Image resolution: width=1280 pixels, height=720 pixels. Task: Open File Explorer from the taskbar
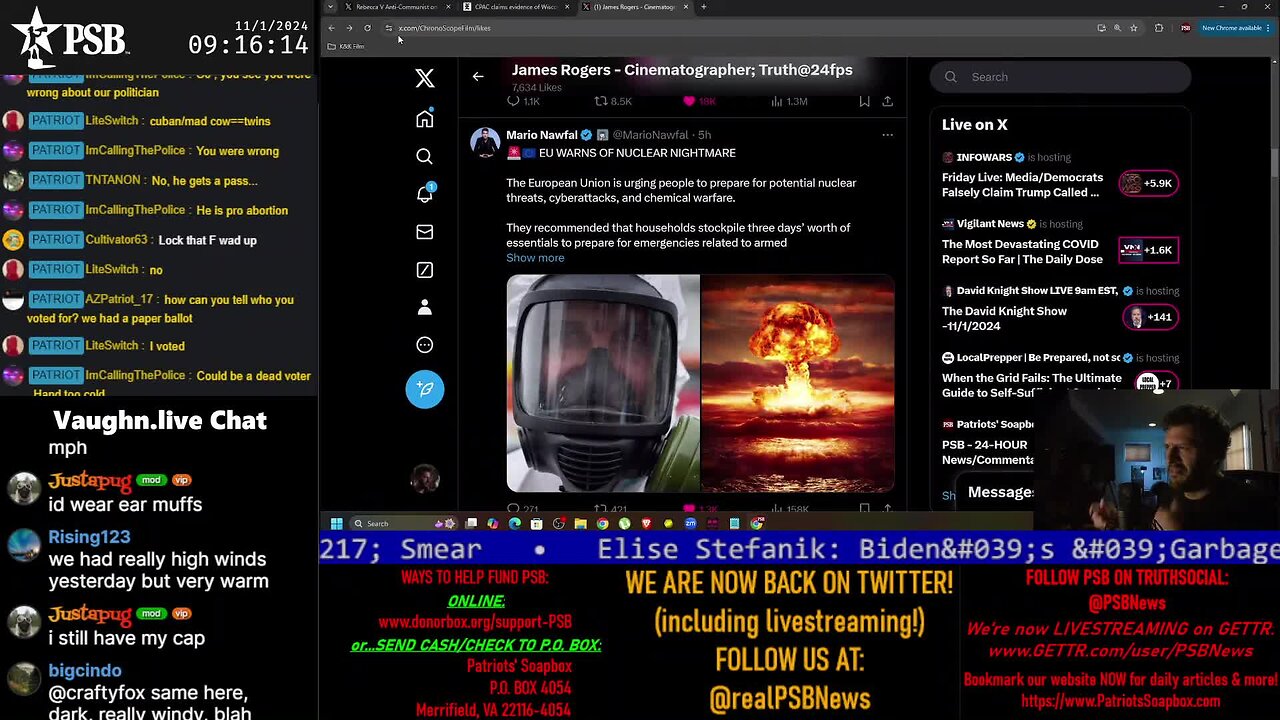580,523
